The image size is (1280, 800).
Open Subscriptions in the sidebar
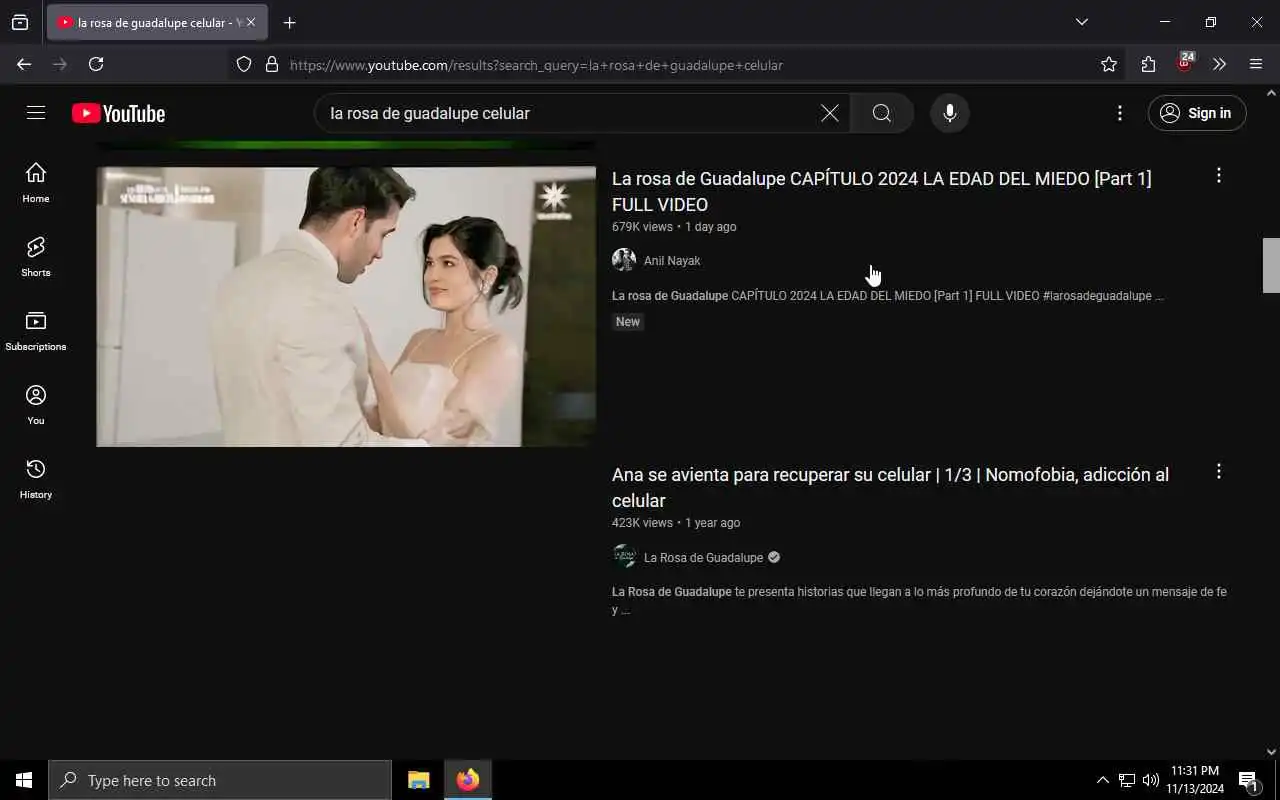36,331
